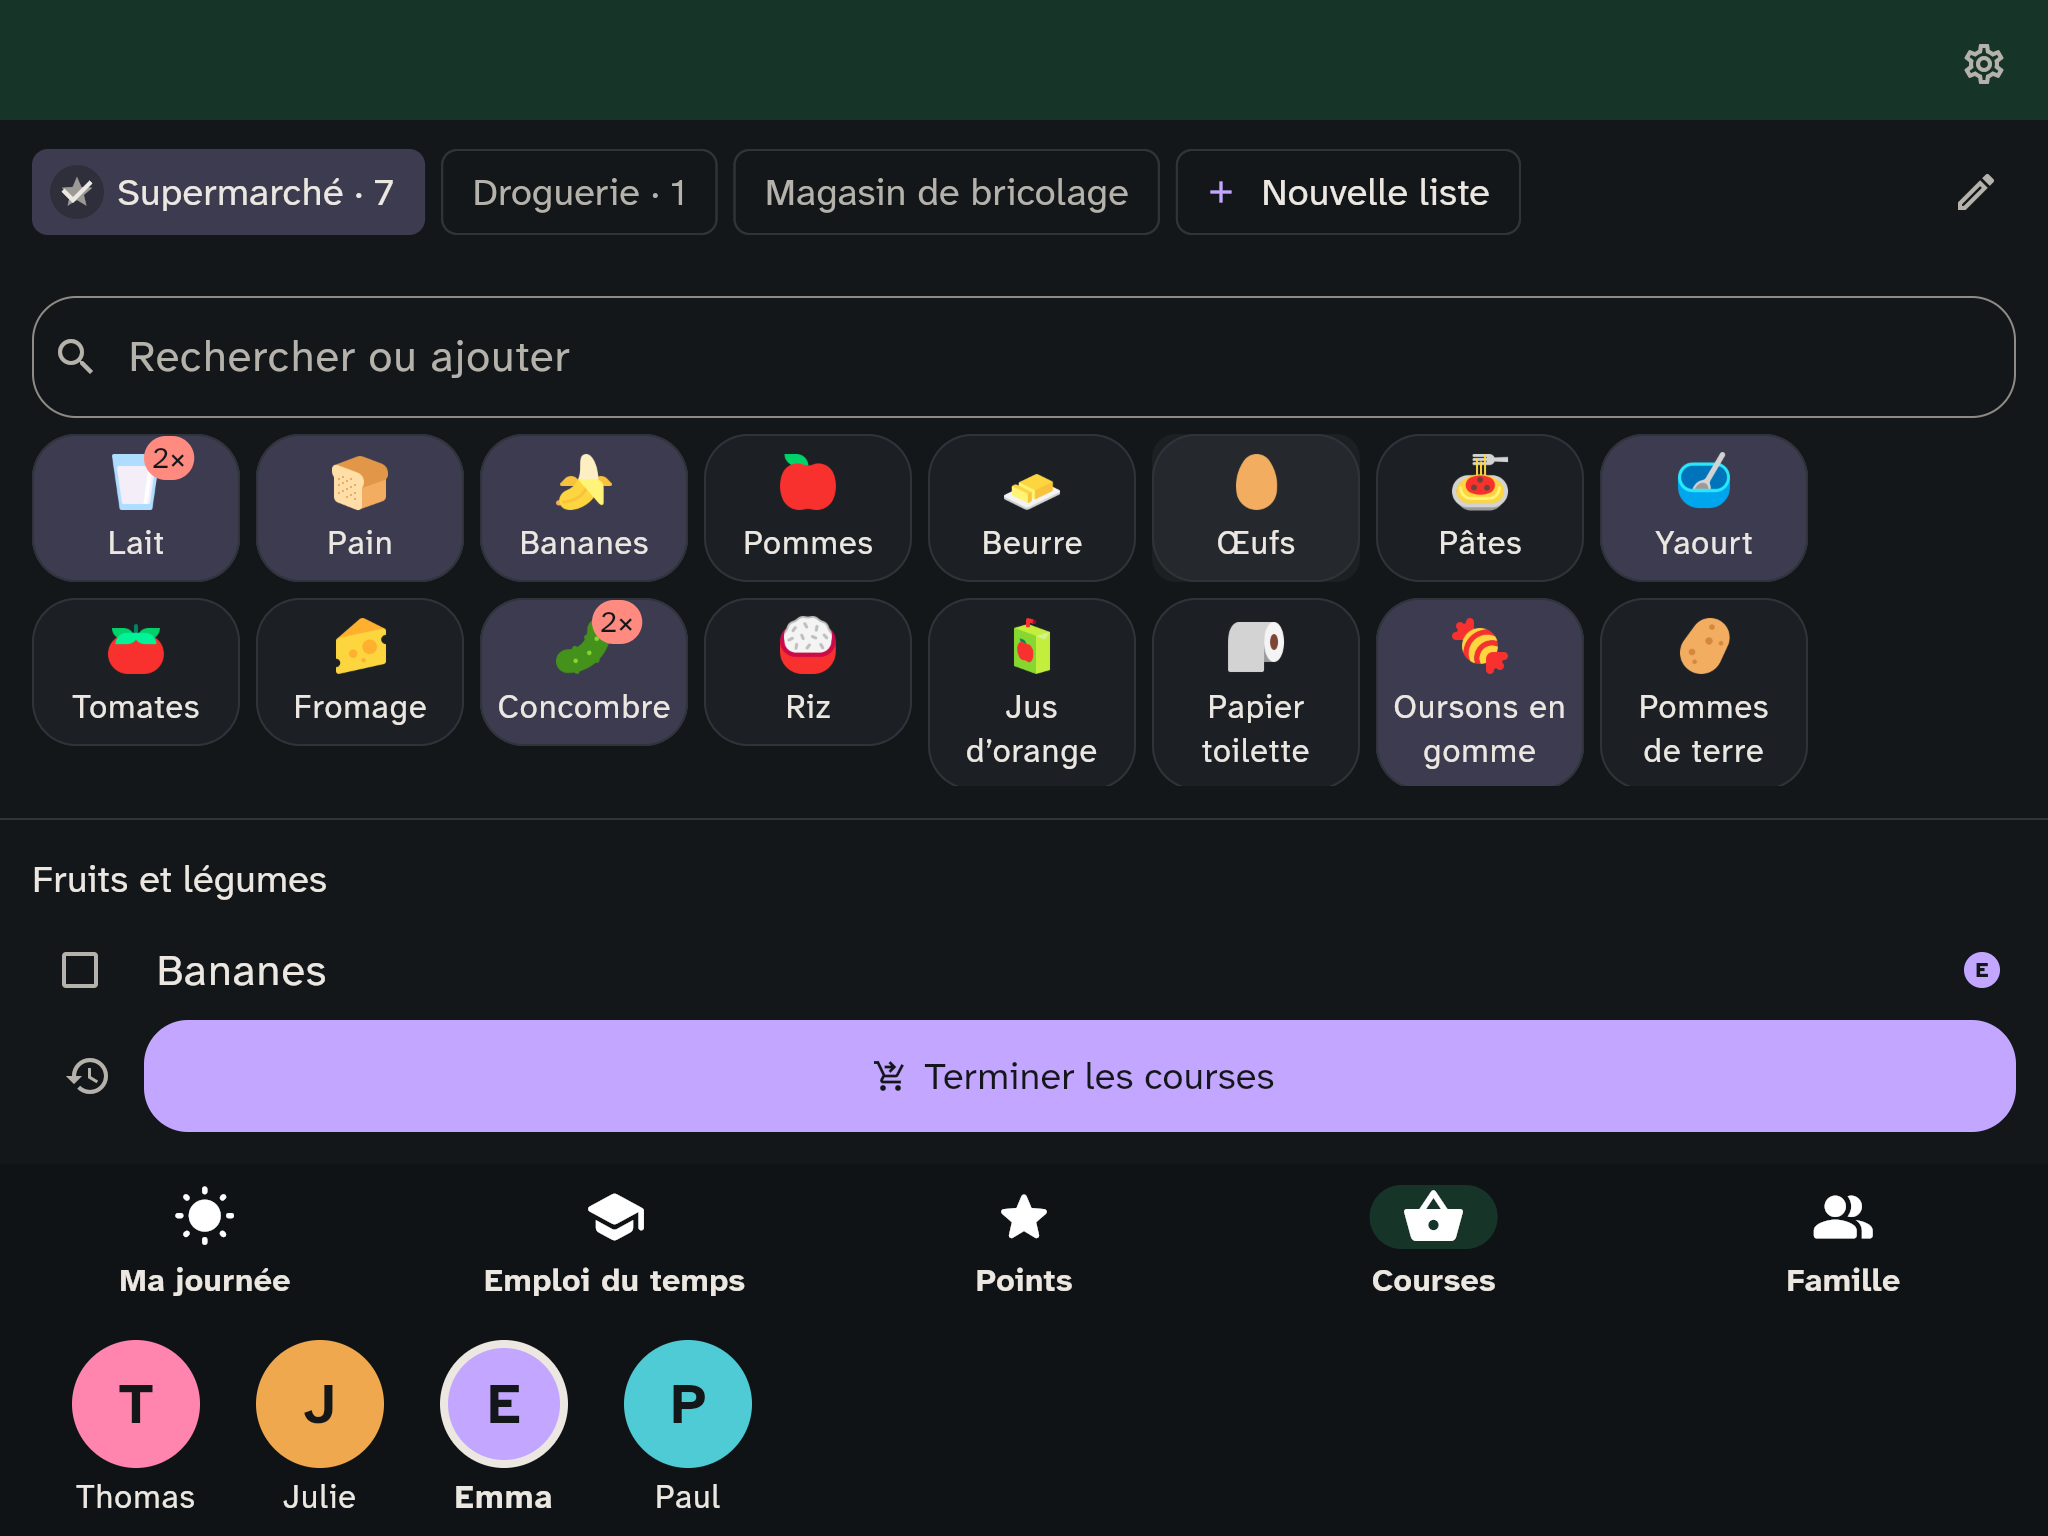2048x1536 pixels.
Task: Switch to Paul profile avatar
Action: pyautogui.click(x=688, y=1404)
